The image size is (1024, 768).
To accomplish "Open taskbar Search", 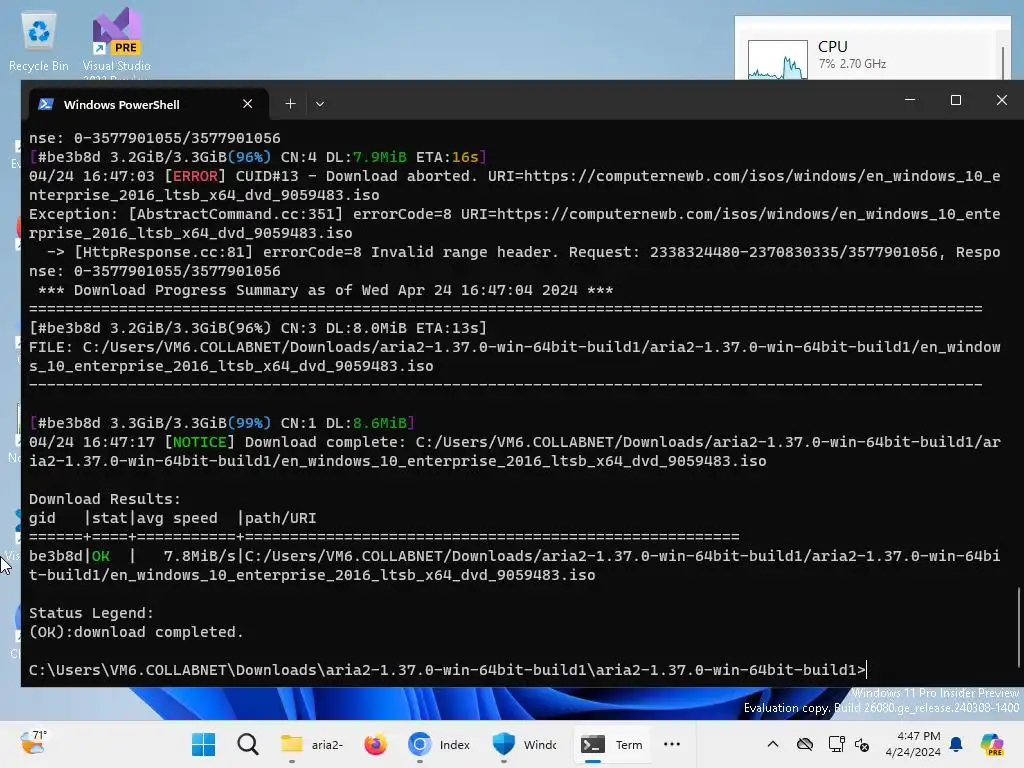I will pyautogui.click(x=248, y=744).
